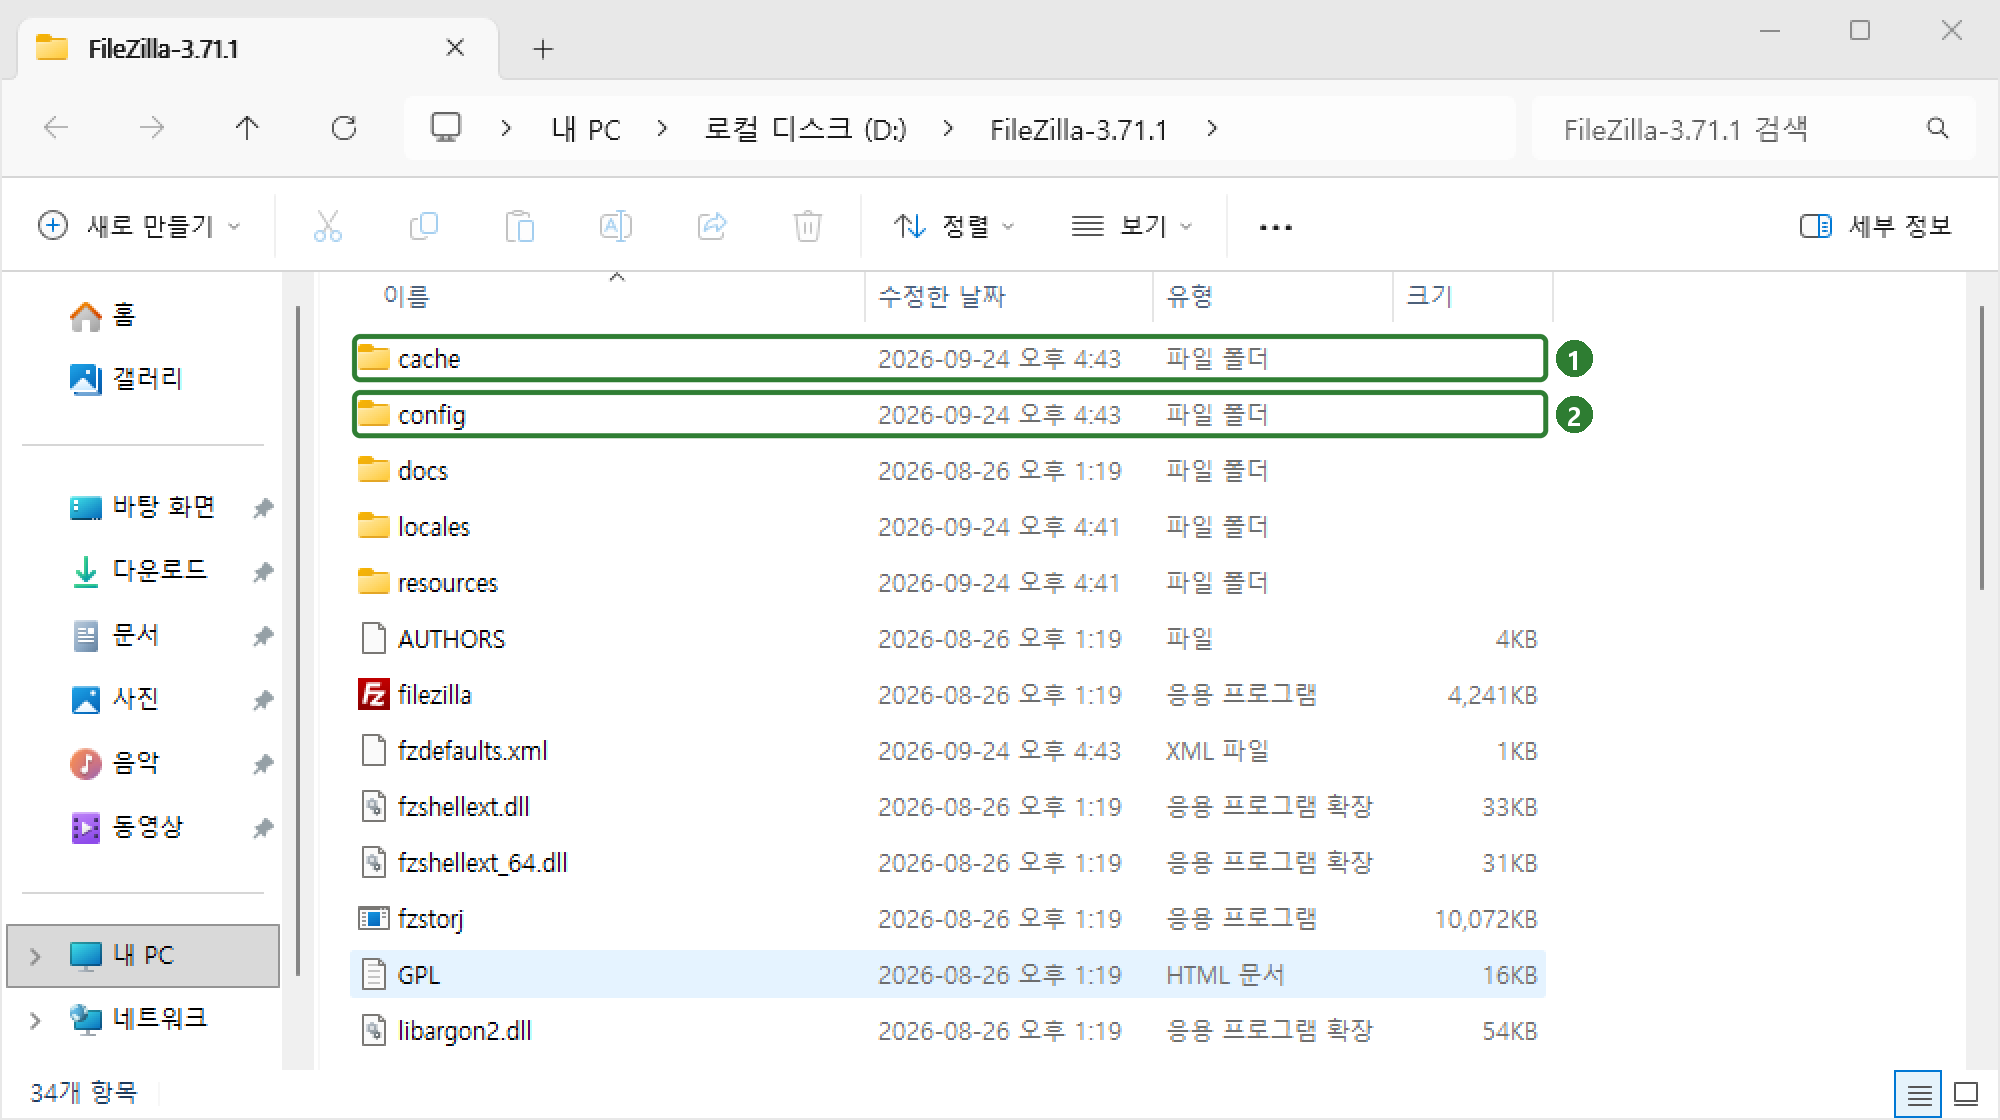Select the filezilla application file
The height and width of the screenshot is (1120, 2000).
[948, 694]
